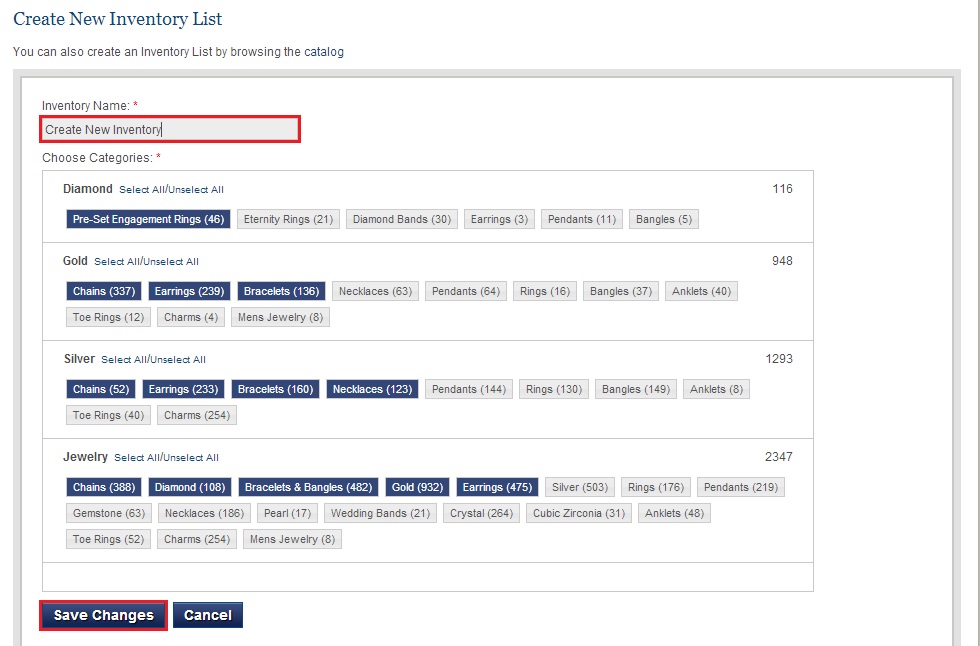Select Silver Anklets (8) category

[716, 389]
